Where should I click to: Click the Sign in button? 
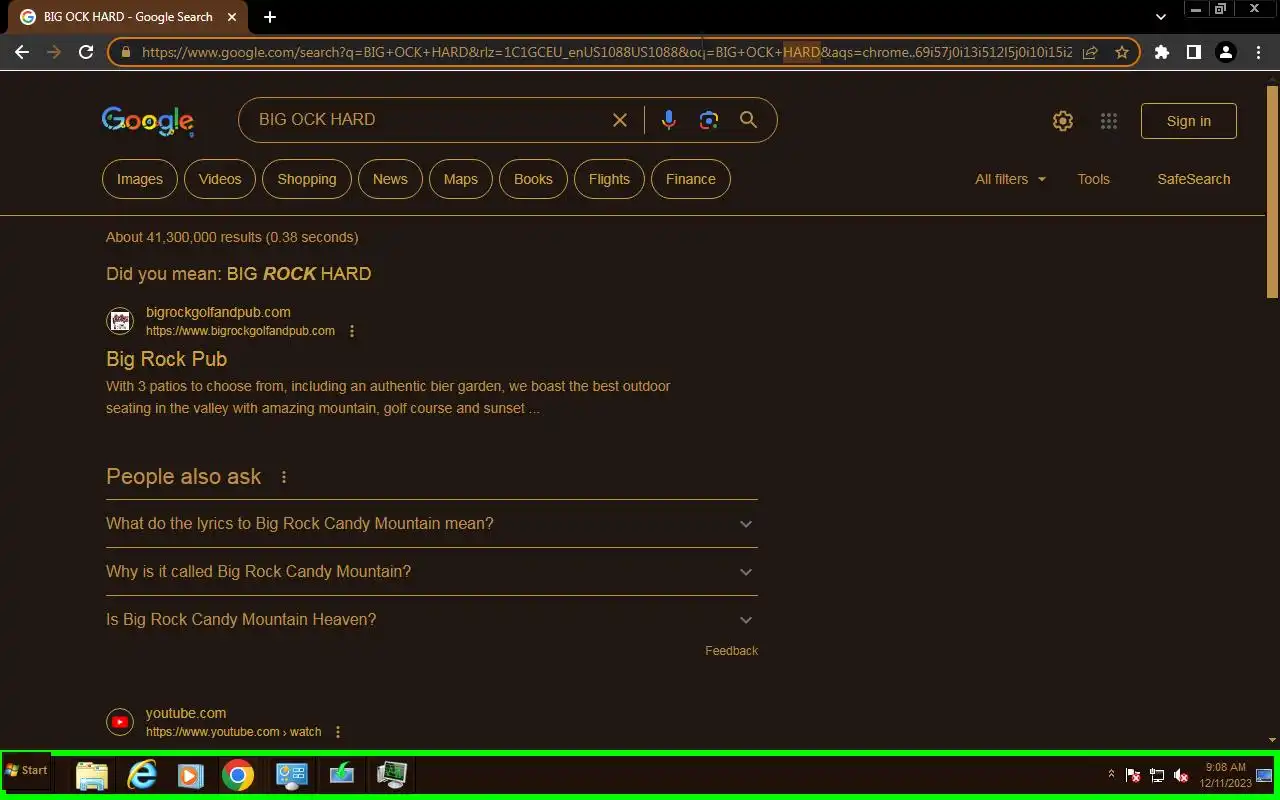coord(1189,121)
